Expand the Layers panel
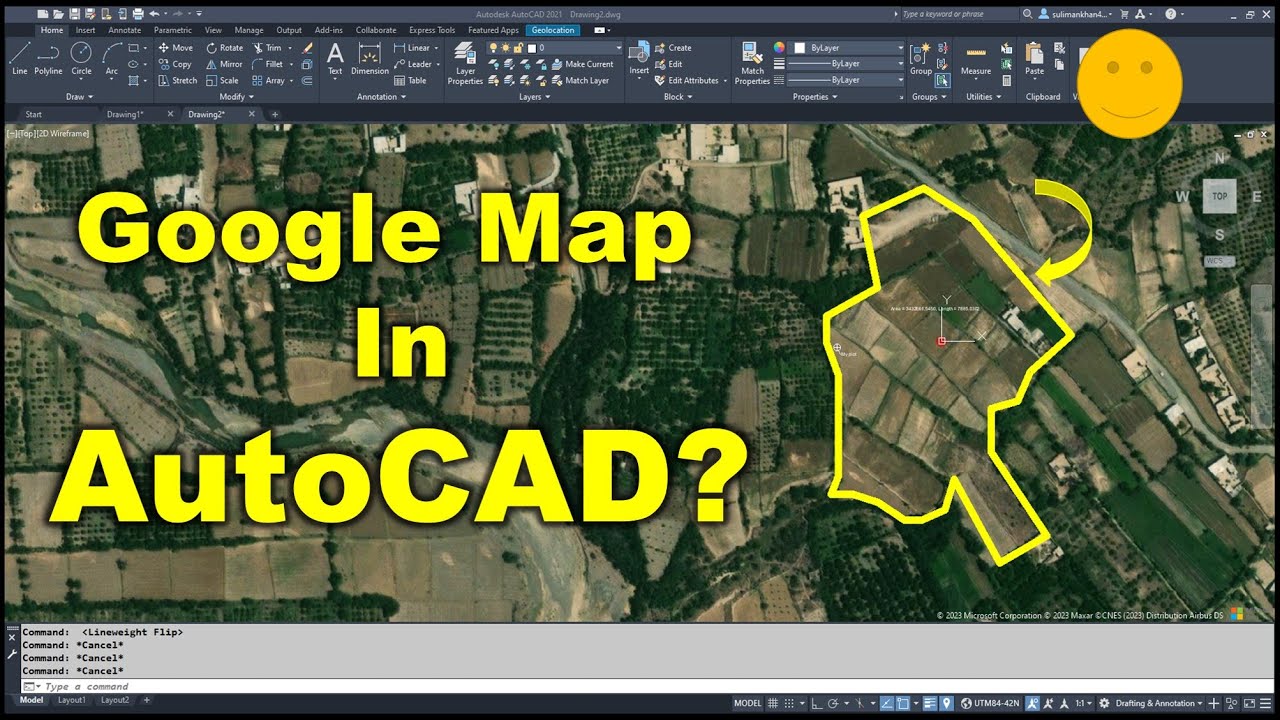1280x720 pixels. click(x=534, y=97)
